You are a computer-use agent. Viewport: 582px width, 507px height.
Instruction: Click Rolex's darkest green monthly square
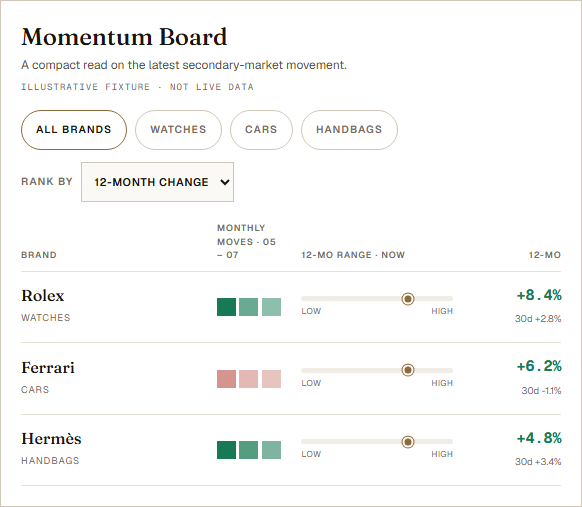[x=226, y=307]
